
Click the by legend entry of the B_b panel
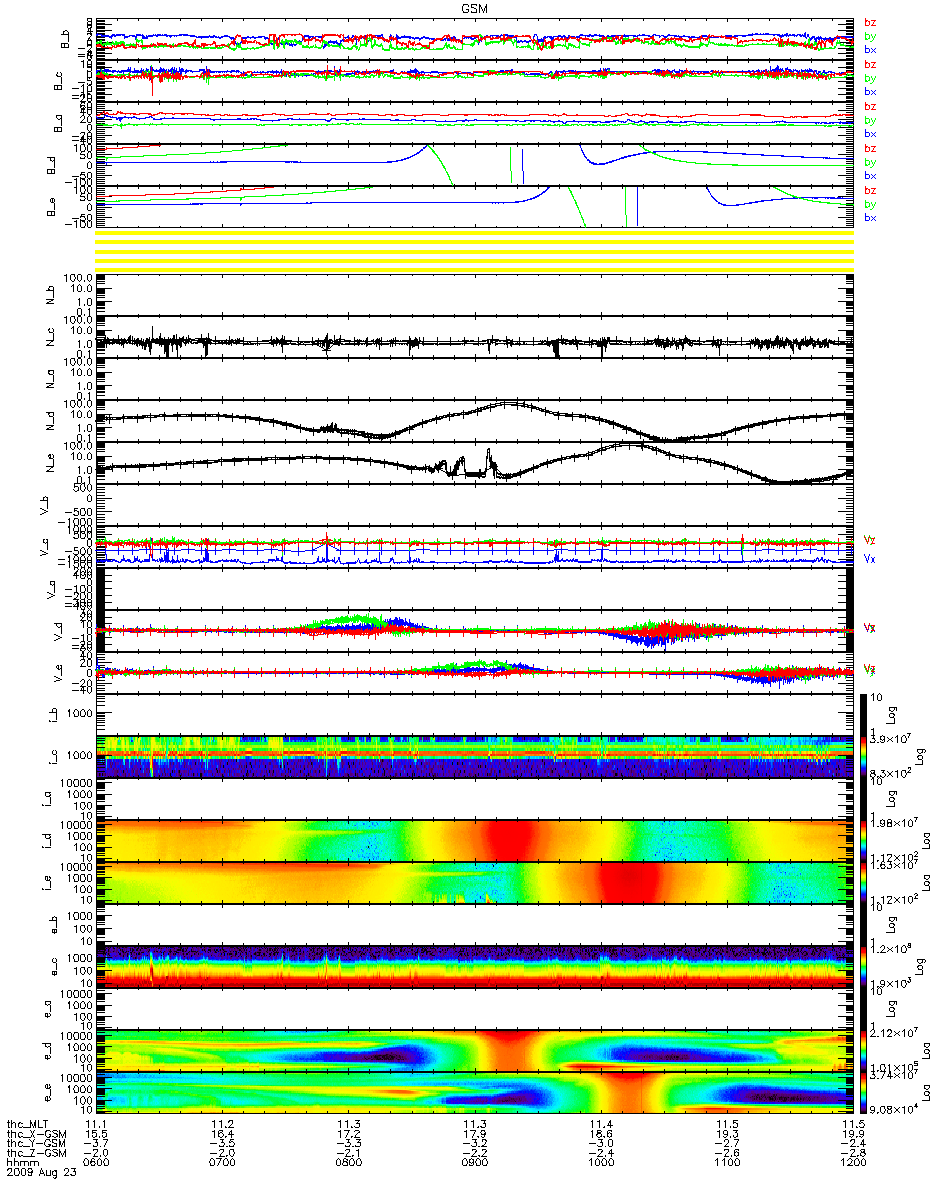(x=870, y=36)
